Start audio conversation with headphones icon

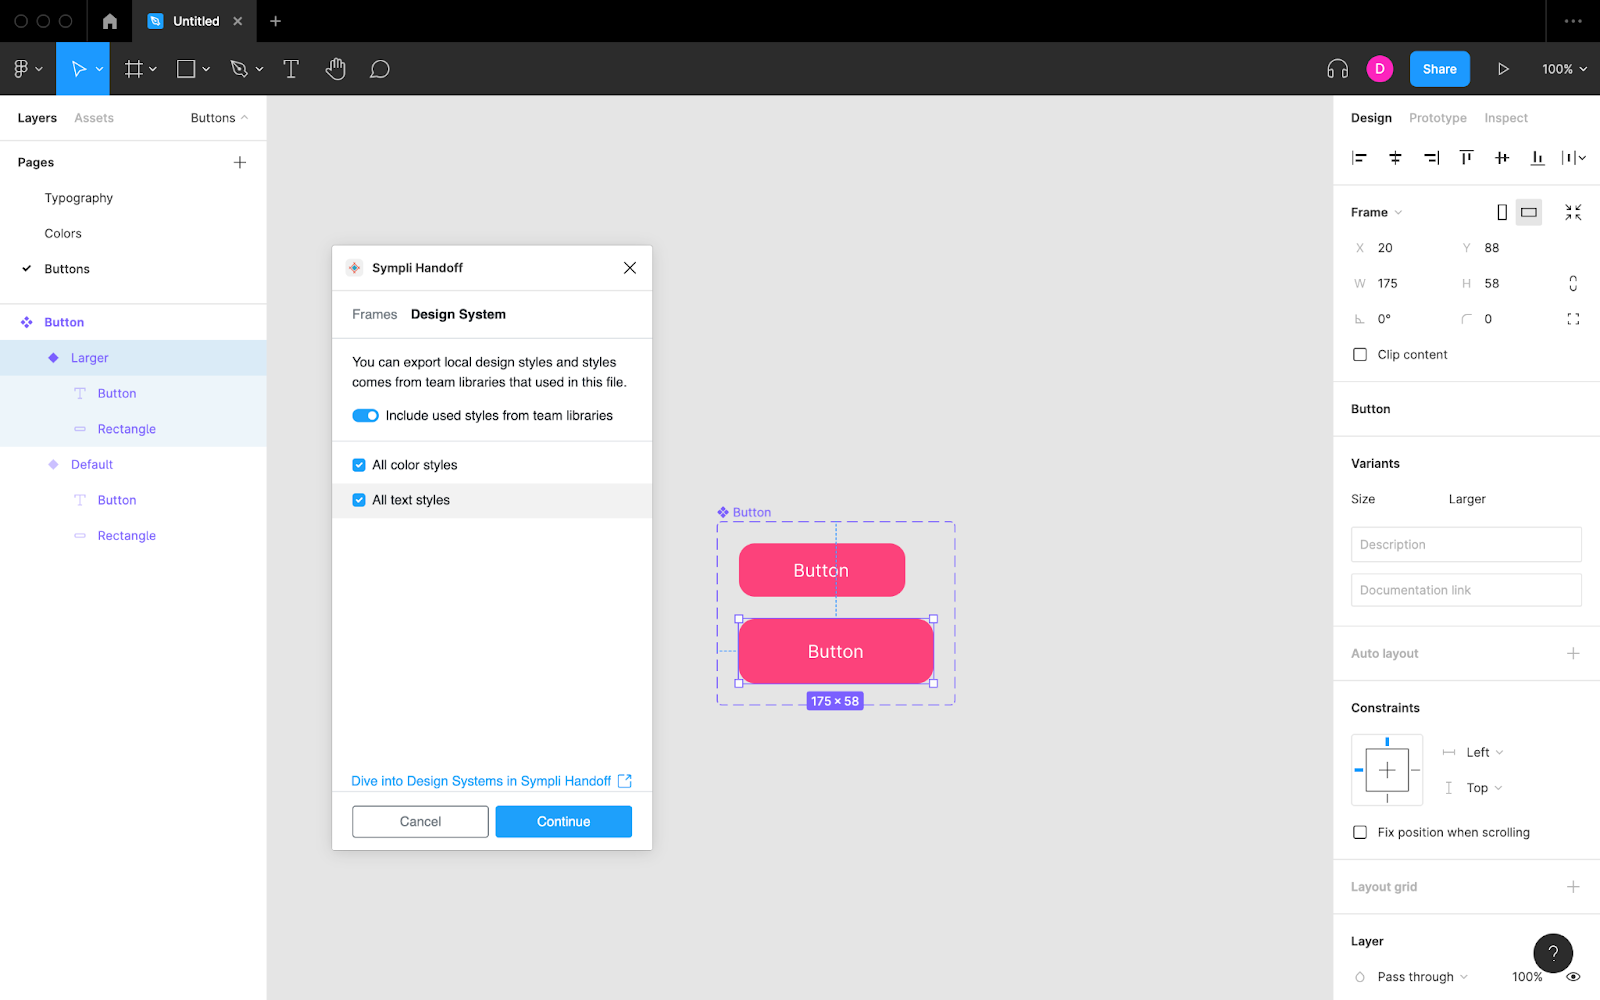[x=1337, y=69]
